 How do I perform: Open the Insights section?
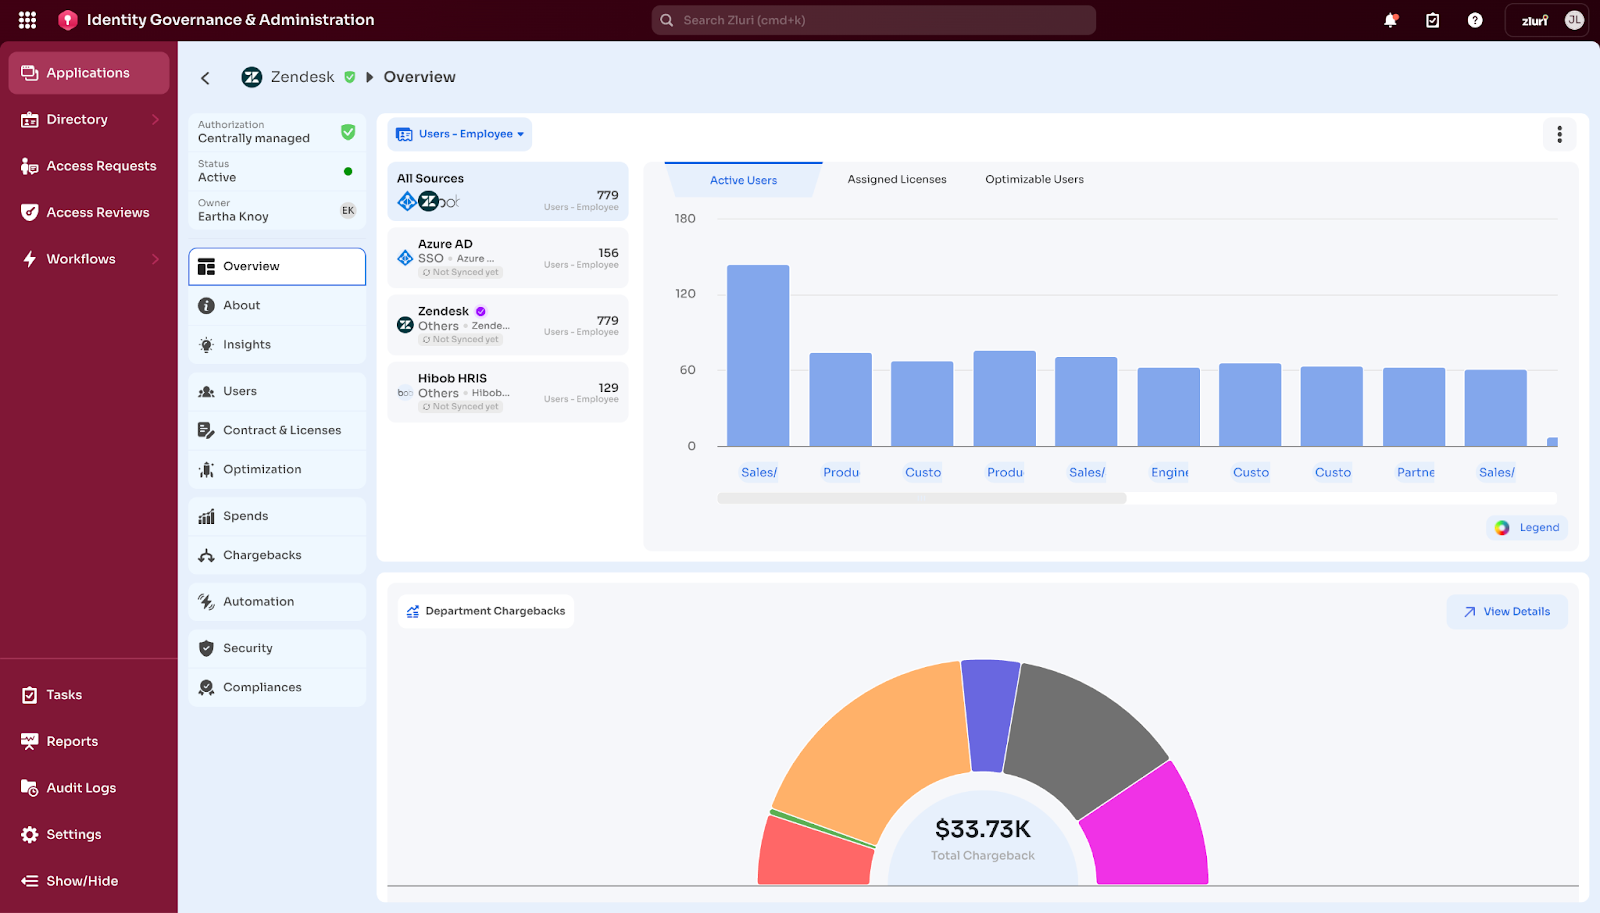coord(277,345)
